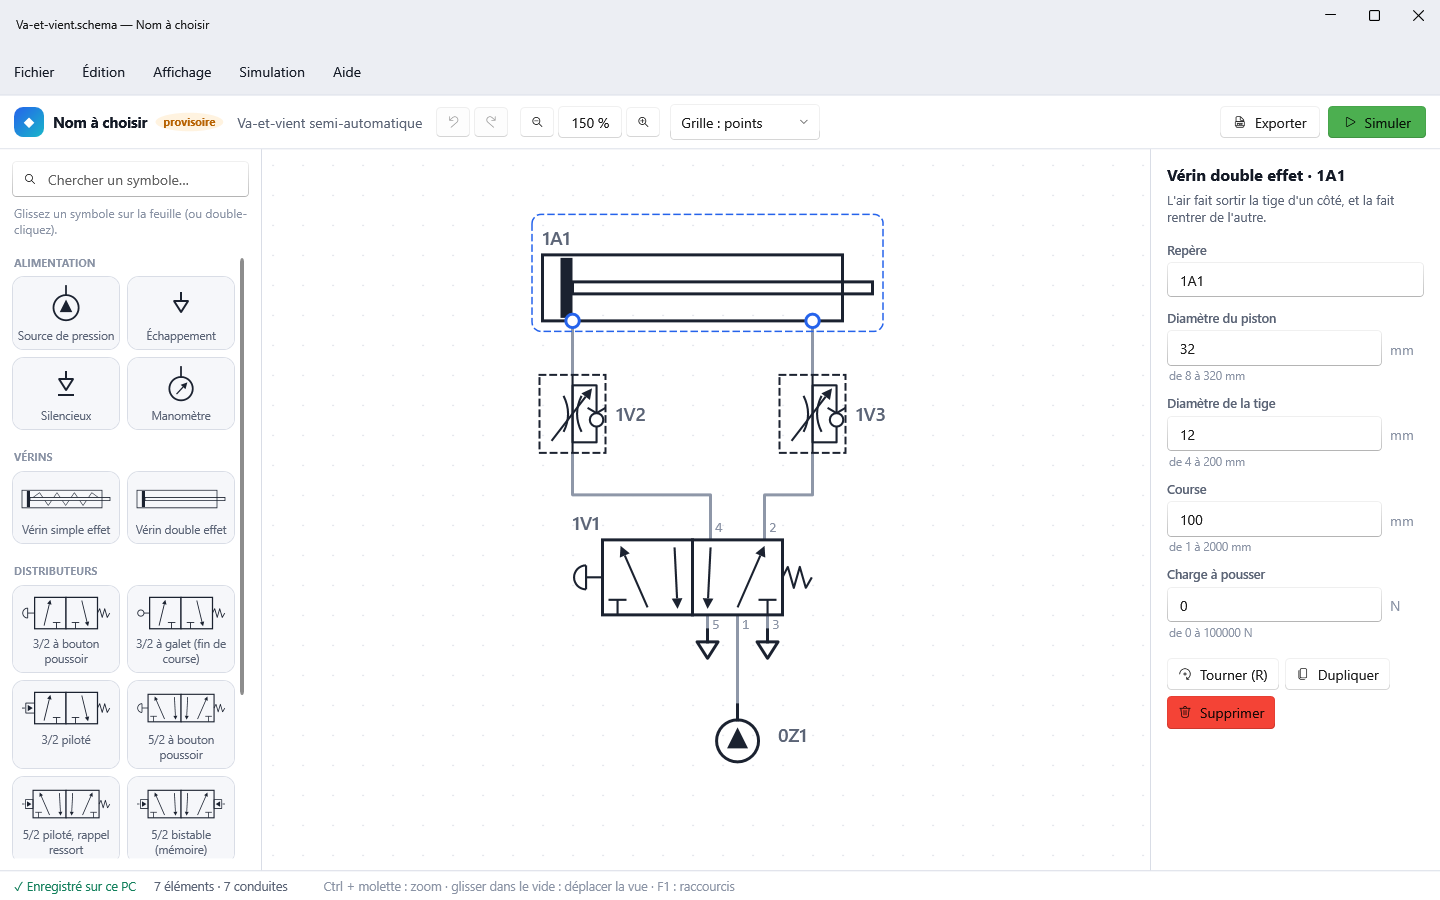The height and width of the screenshot is (900, 1440).
Task: Open the Édition menu
Action: click(104, 72)
